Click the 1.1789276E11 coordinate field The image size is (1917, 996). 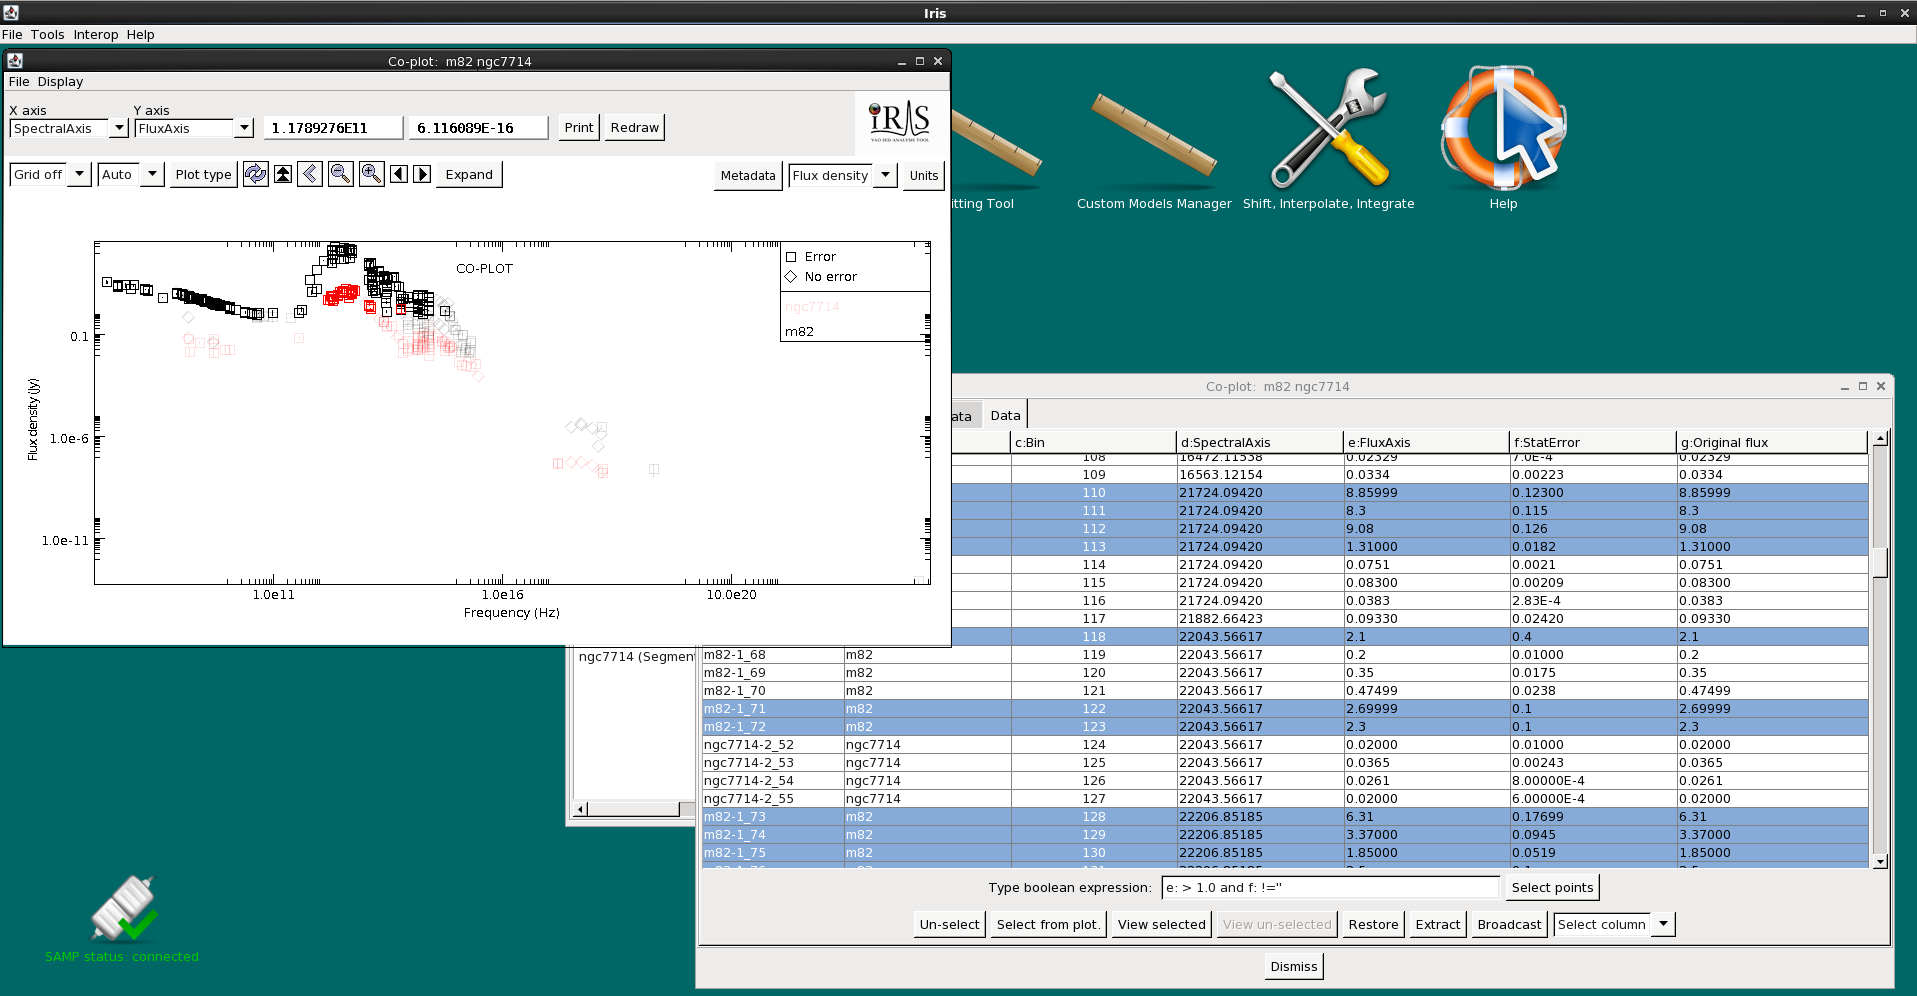pos(335,128)
